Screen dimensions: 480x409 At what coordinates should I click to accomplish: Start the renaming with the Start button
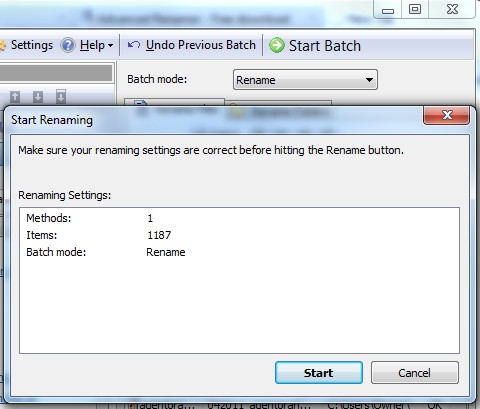pos(319,373)
